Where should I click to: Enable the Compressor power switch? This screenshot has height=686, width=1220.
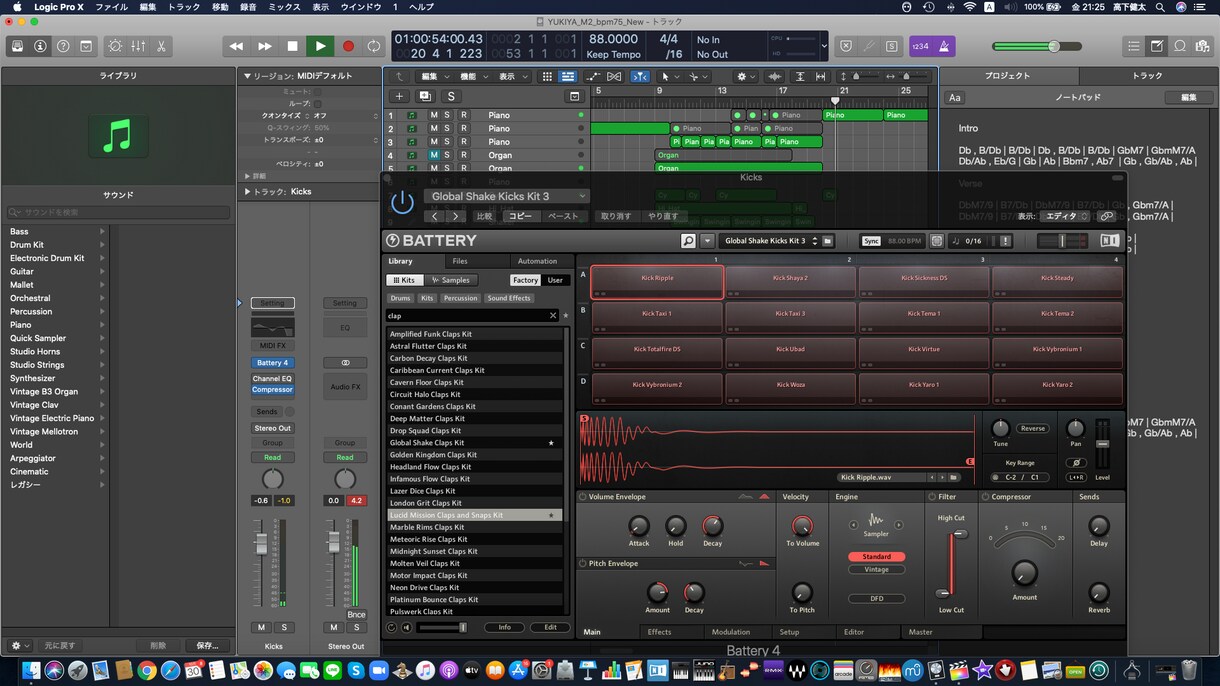point(985,497)
